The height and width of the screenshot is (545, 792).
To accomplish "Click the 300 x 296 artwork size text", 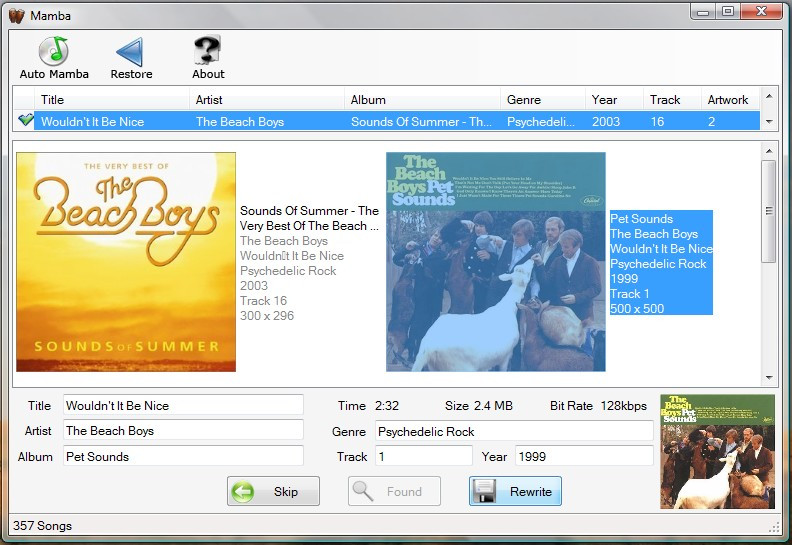I will [x=267, y=316].
